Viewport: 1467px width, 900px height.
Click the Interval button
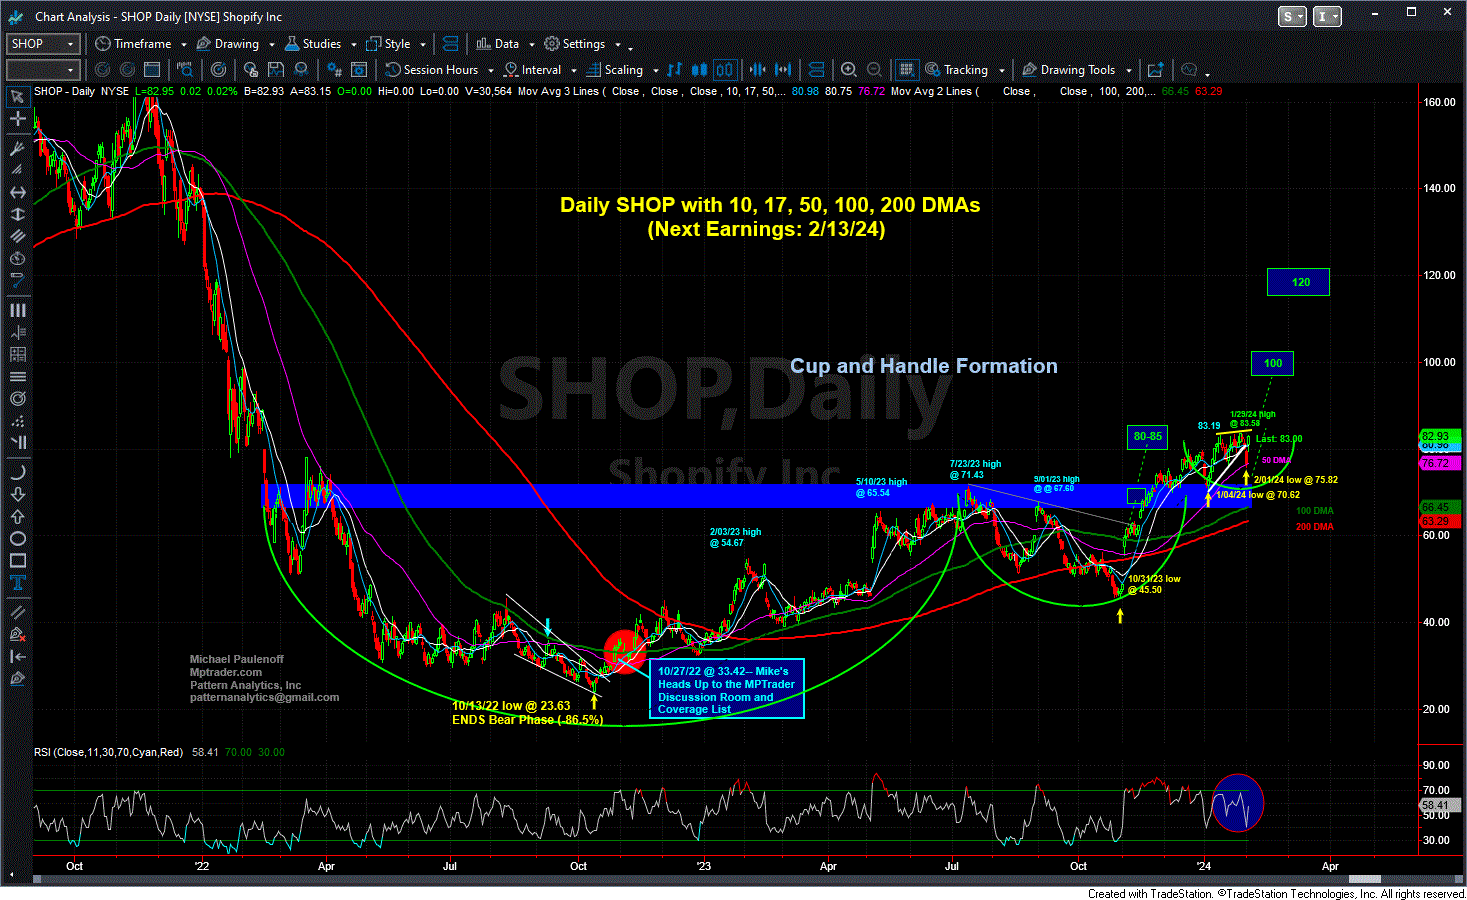[x=533, y=70]
